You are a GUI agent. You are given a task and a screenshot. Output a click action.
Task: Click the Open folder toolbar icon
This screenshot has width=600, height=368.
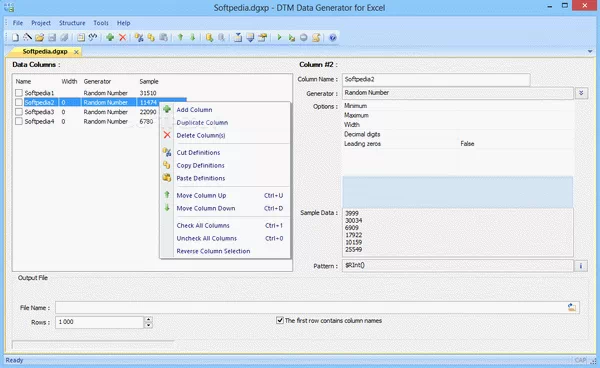click(39, 37)
